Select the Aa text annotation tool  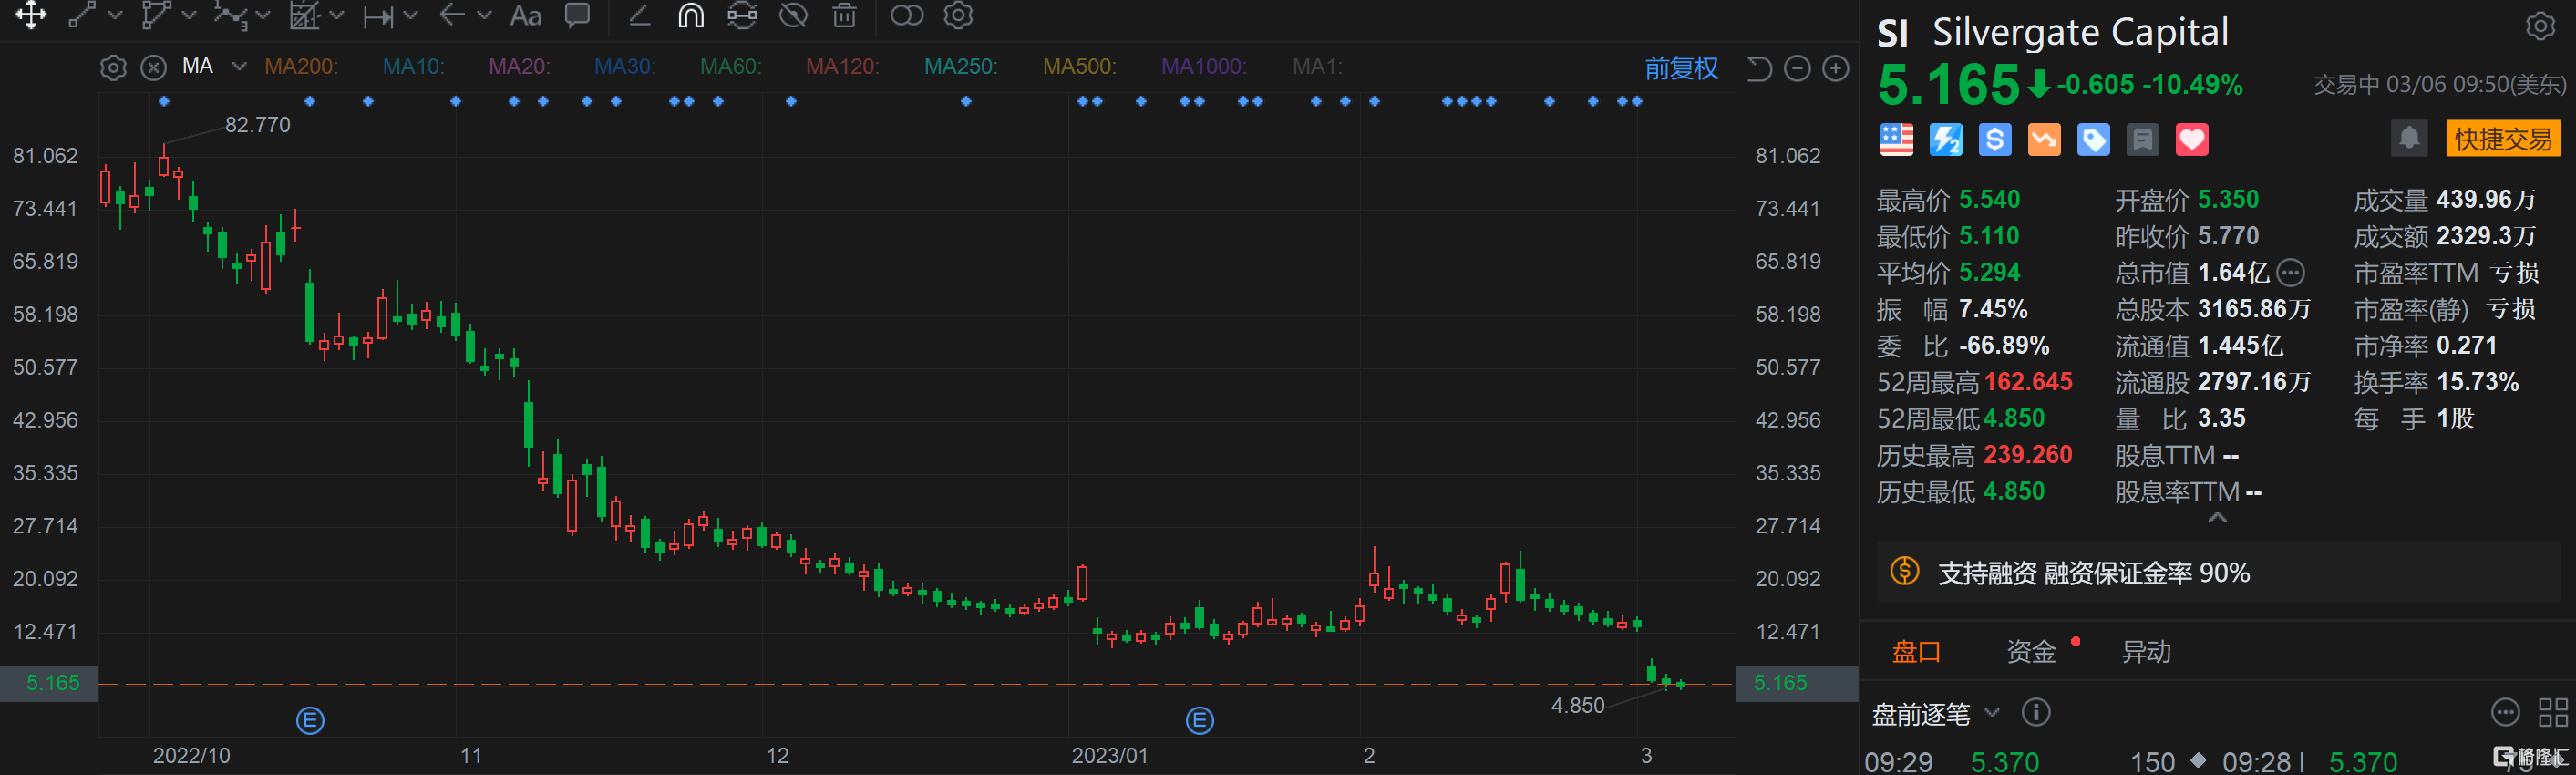point(525,15)
